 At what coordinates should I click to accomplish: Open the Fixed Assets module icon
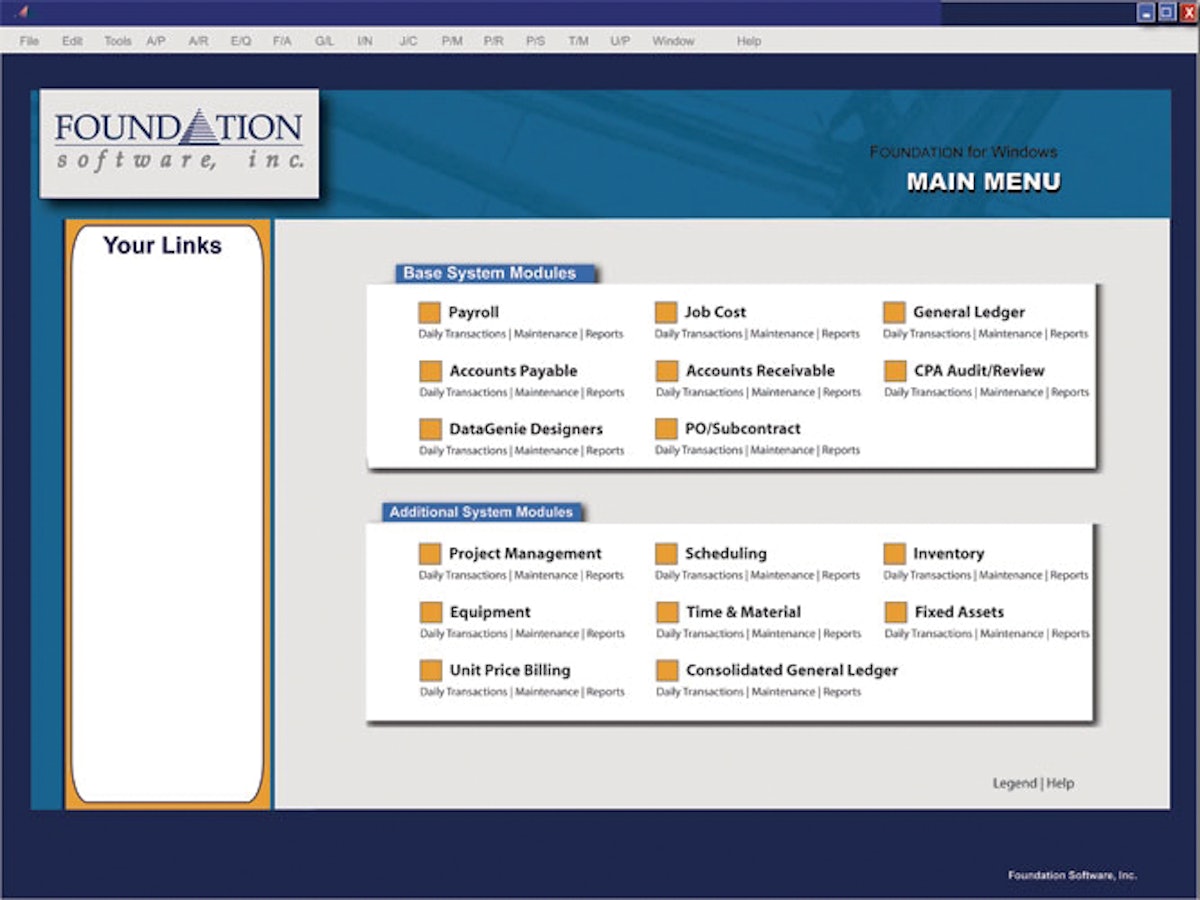pyautogui.click(x=896, y=612)
